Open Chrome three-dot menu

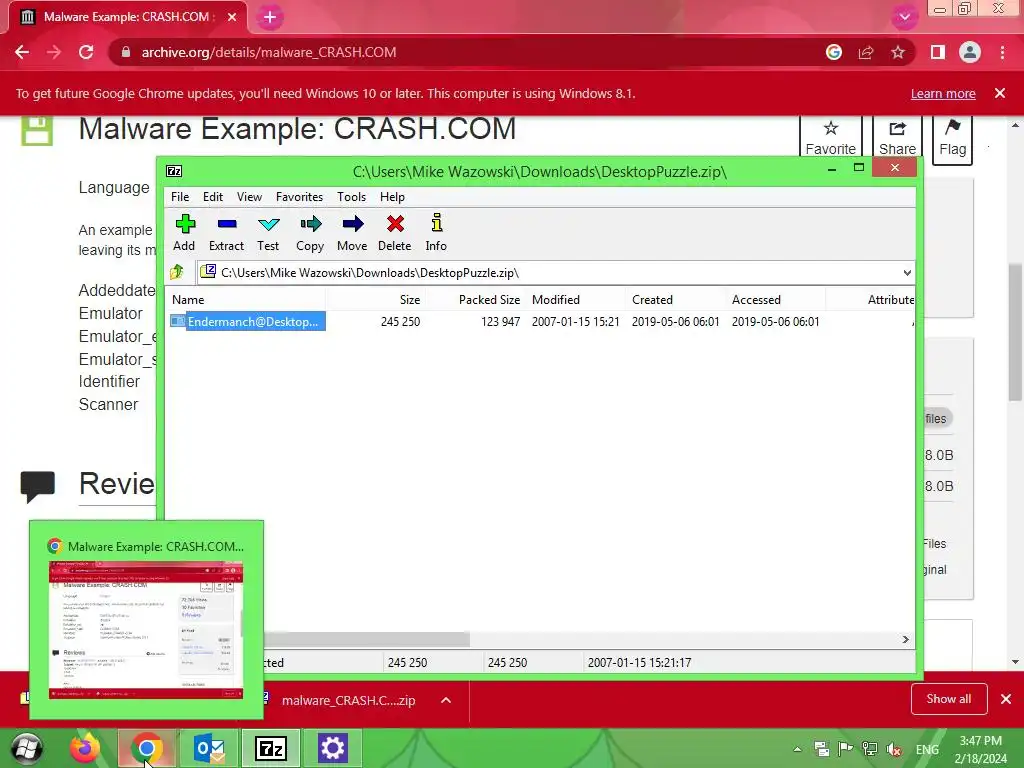(x=1002, y=52)
